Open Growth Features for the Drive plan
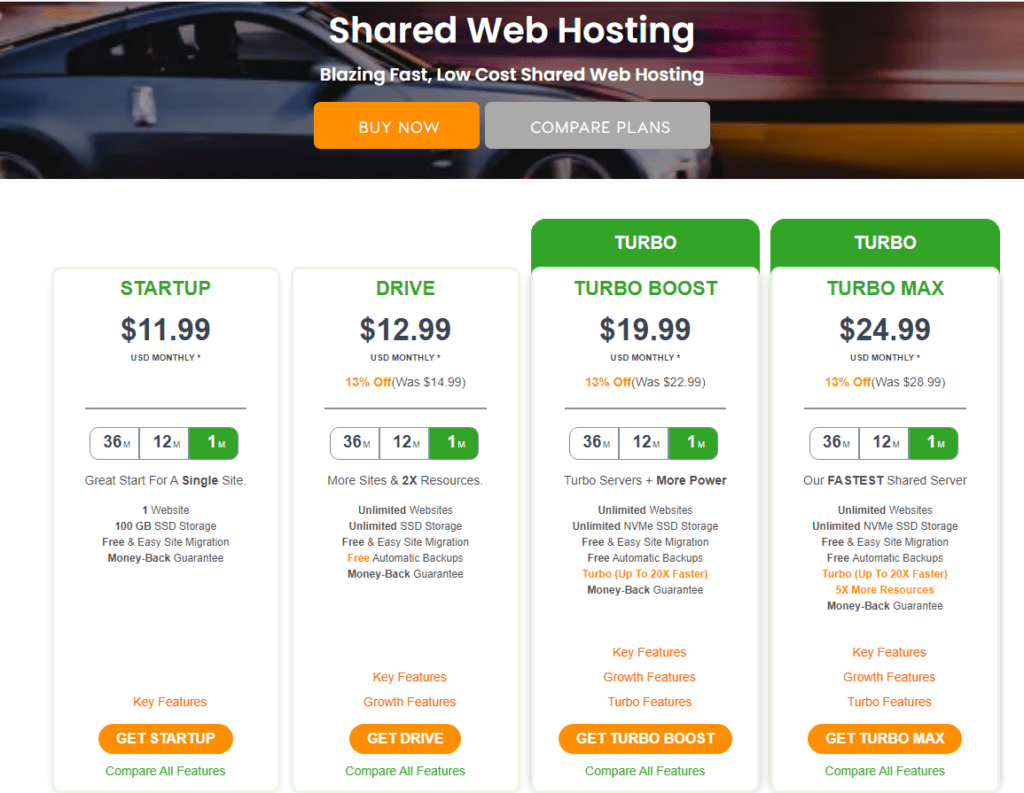The width and height of the screenshot is (1024, 793). pyautogui.click(x=409, y=701)
